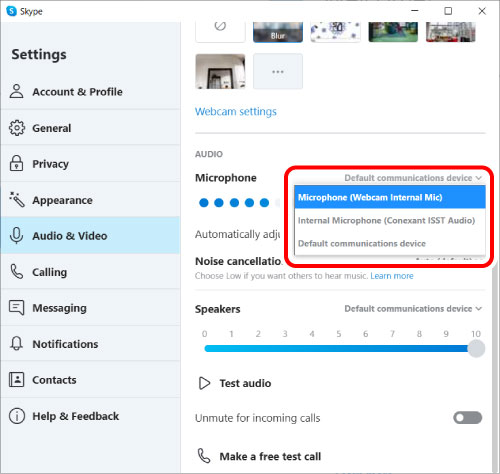The image size is (500, 474).
Task: Switch to Appearance settings
Action: pos(90,200)
